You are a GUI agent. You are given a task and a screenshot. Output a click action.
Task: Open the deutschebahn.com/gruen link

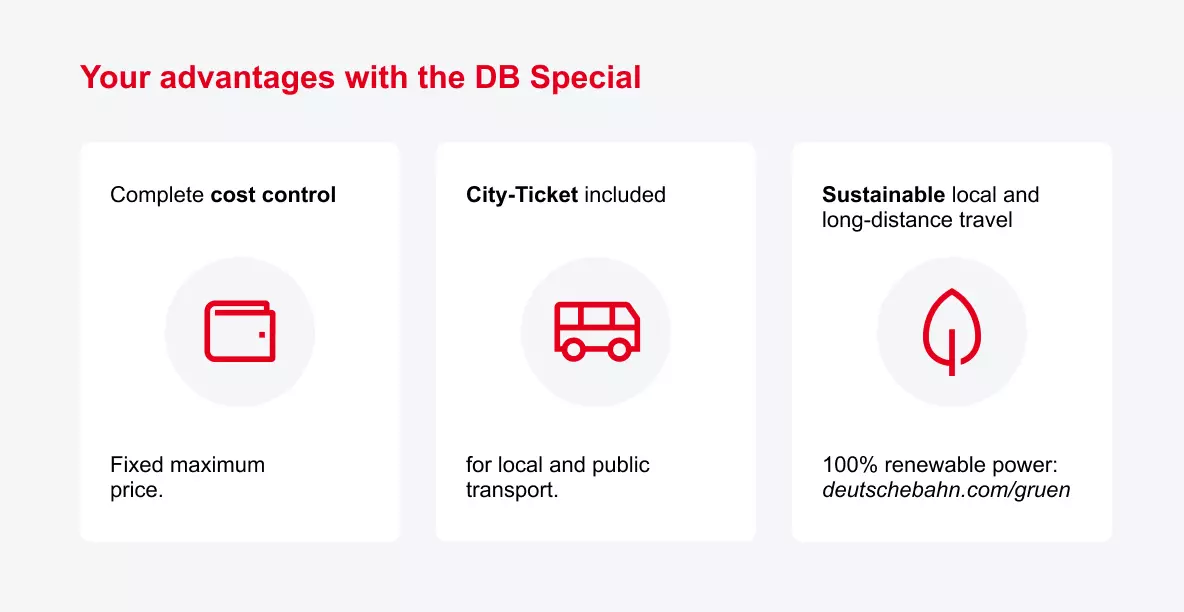[946, 491]
